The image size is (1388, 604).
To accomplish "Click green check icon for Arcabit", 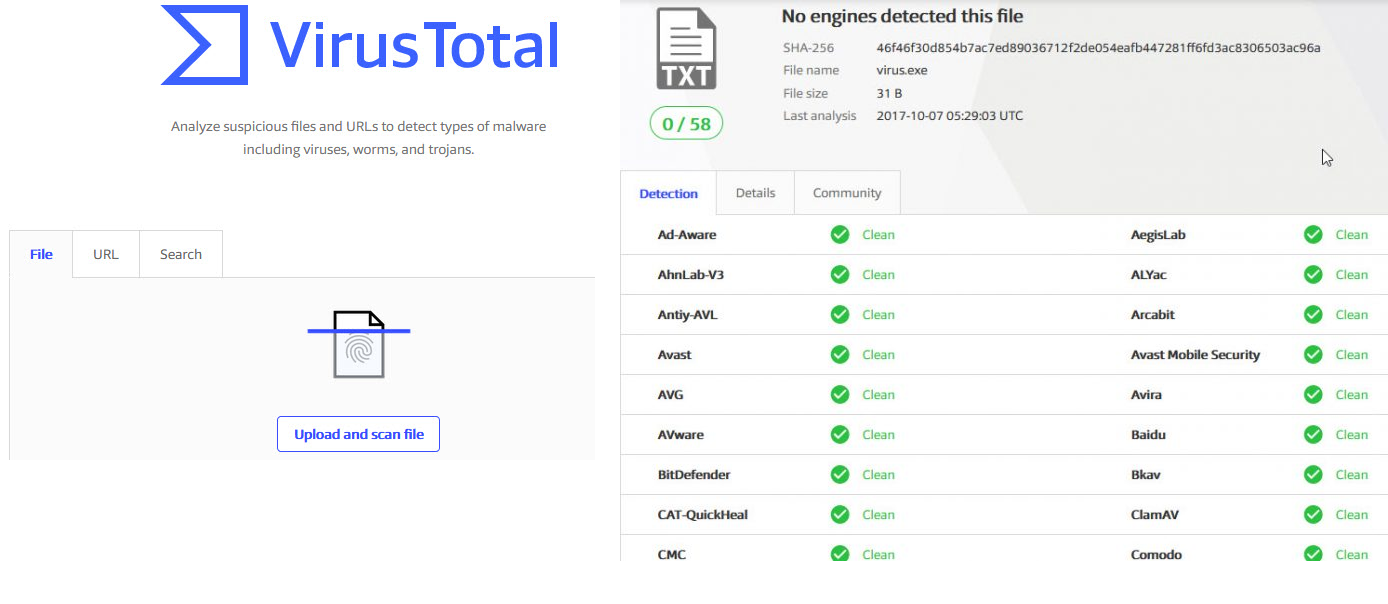I will click(1313, 314).
